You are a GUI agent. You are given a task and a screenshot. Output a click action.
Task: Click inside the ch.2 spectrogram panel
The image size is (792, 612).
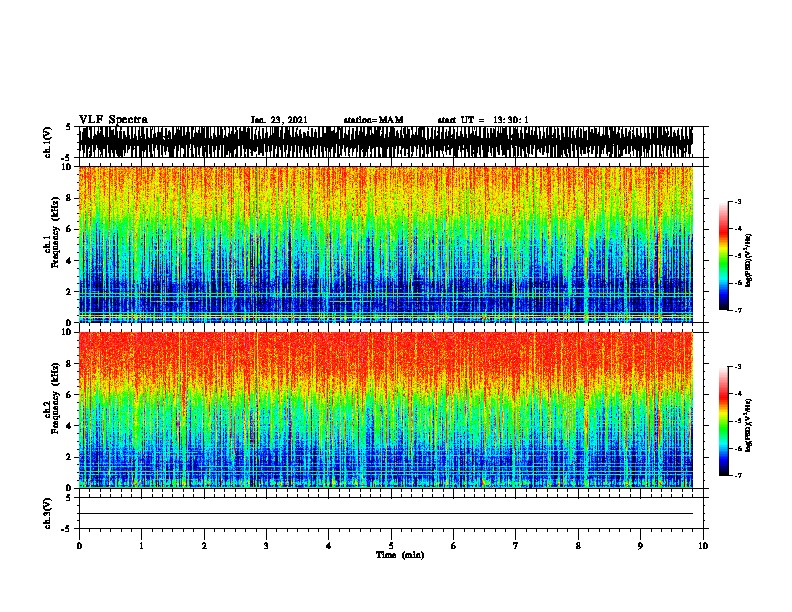pyautogui.click(x=385, y=410)
